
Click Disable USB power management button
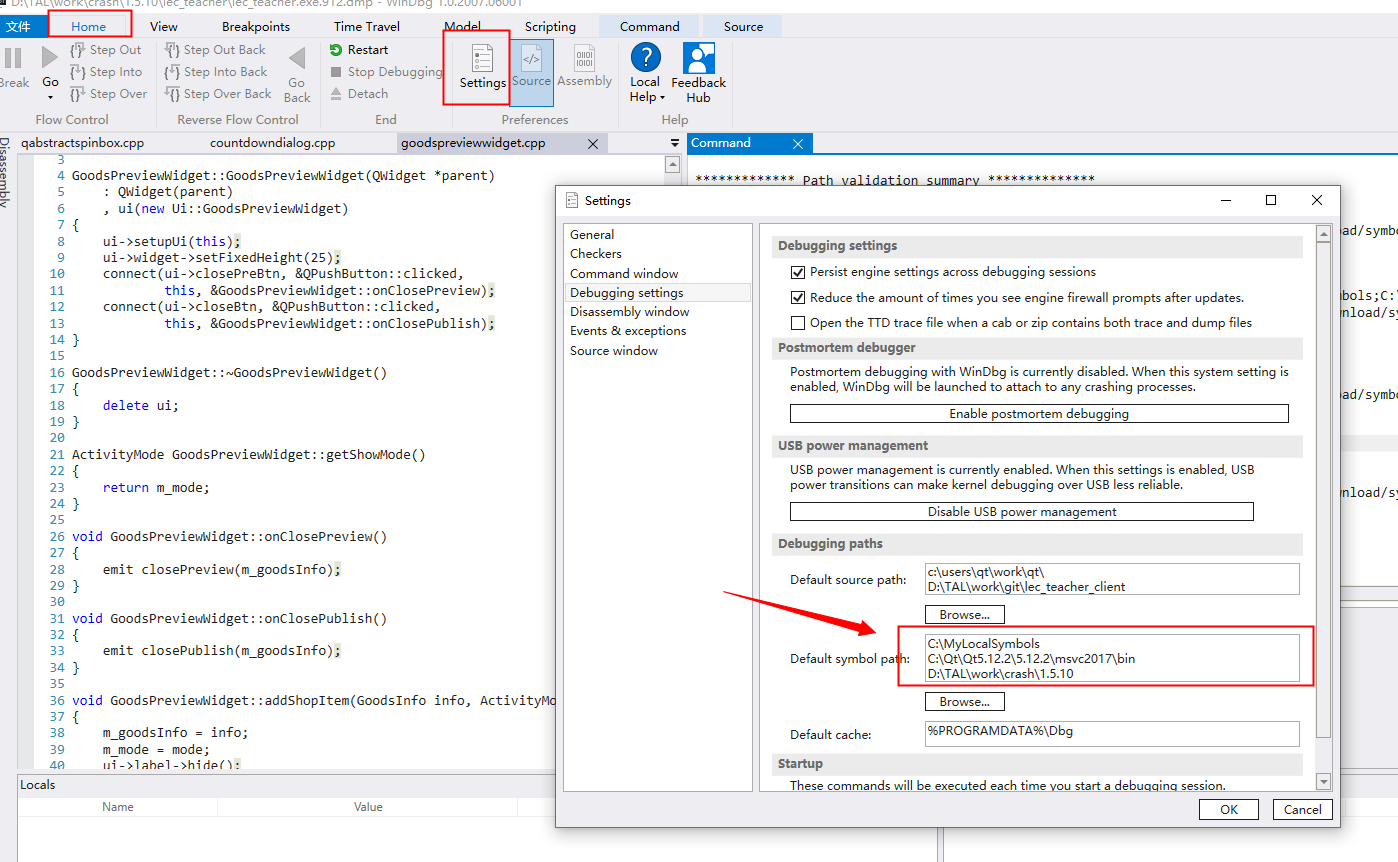[1022, 511]
